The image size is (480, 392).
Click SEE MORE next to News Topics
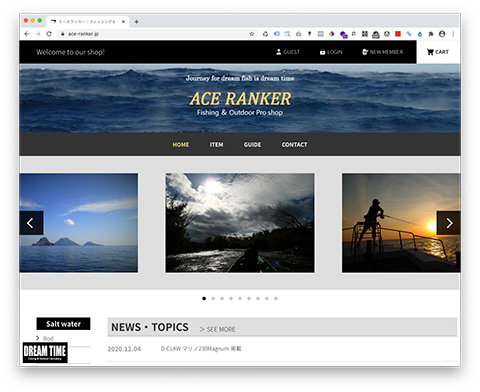[218, 329]
